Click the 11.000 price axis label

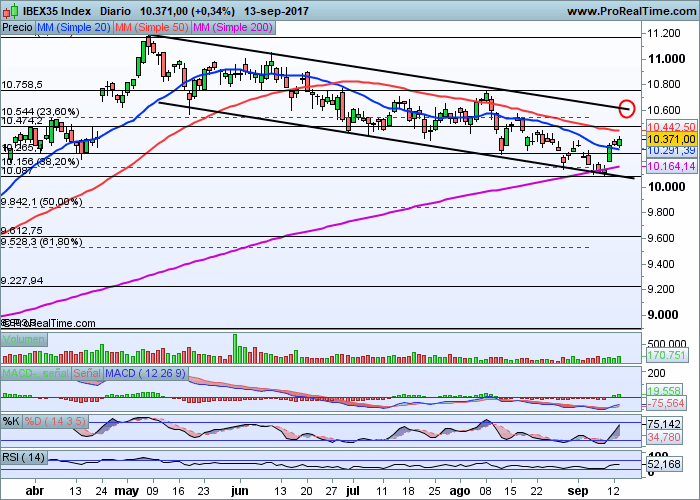[x=666, y=59]
